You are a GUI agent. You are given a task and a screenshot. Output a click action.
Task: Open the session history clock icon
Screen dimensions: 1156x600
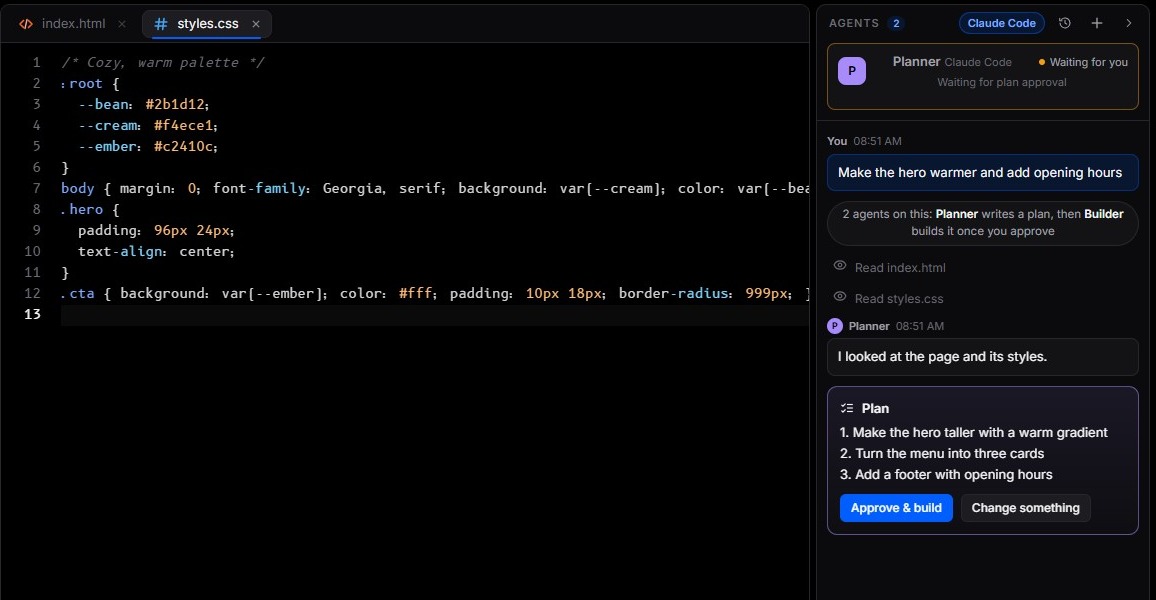pos(1065,23)
